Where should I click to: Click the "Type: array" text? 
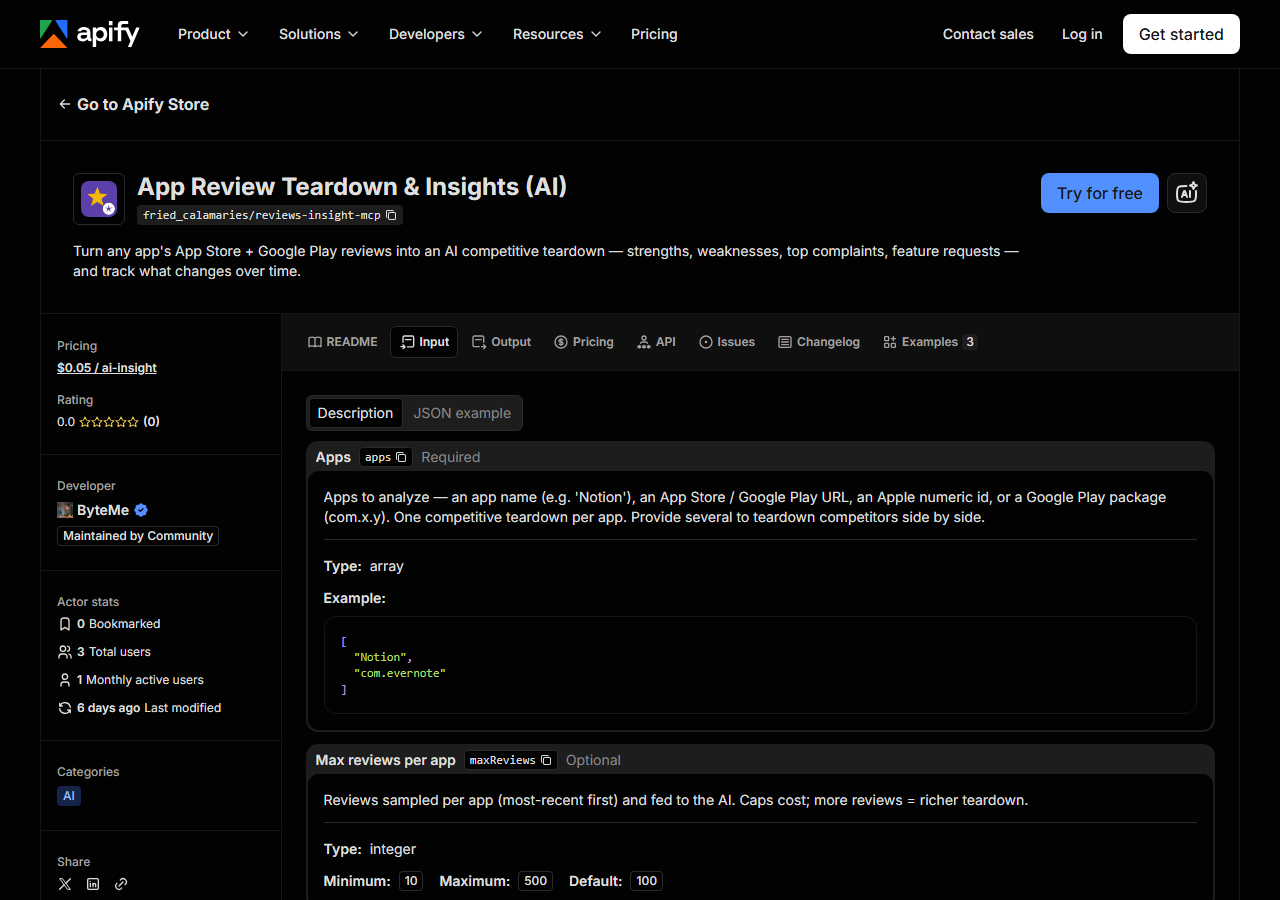(364, 566)
